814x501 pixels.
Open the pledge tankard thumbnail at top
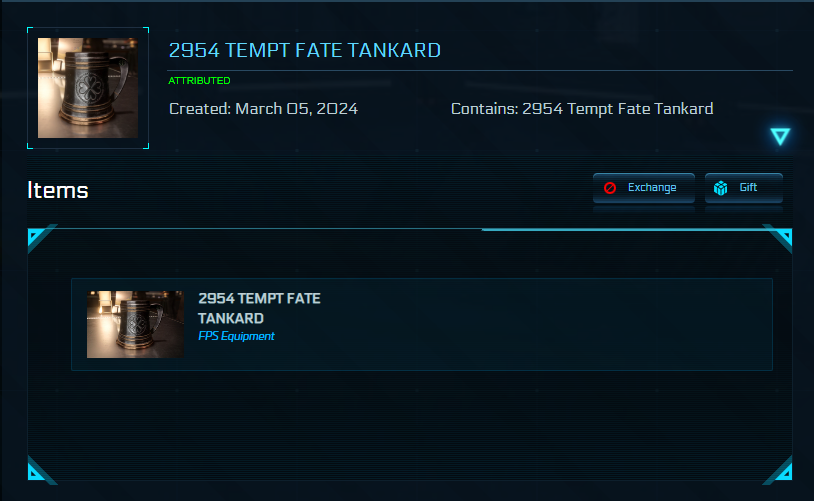pos(87,88)
